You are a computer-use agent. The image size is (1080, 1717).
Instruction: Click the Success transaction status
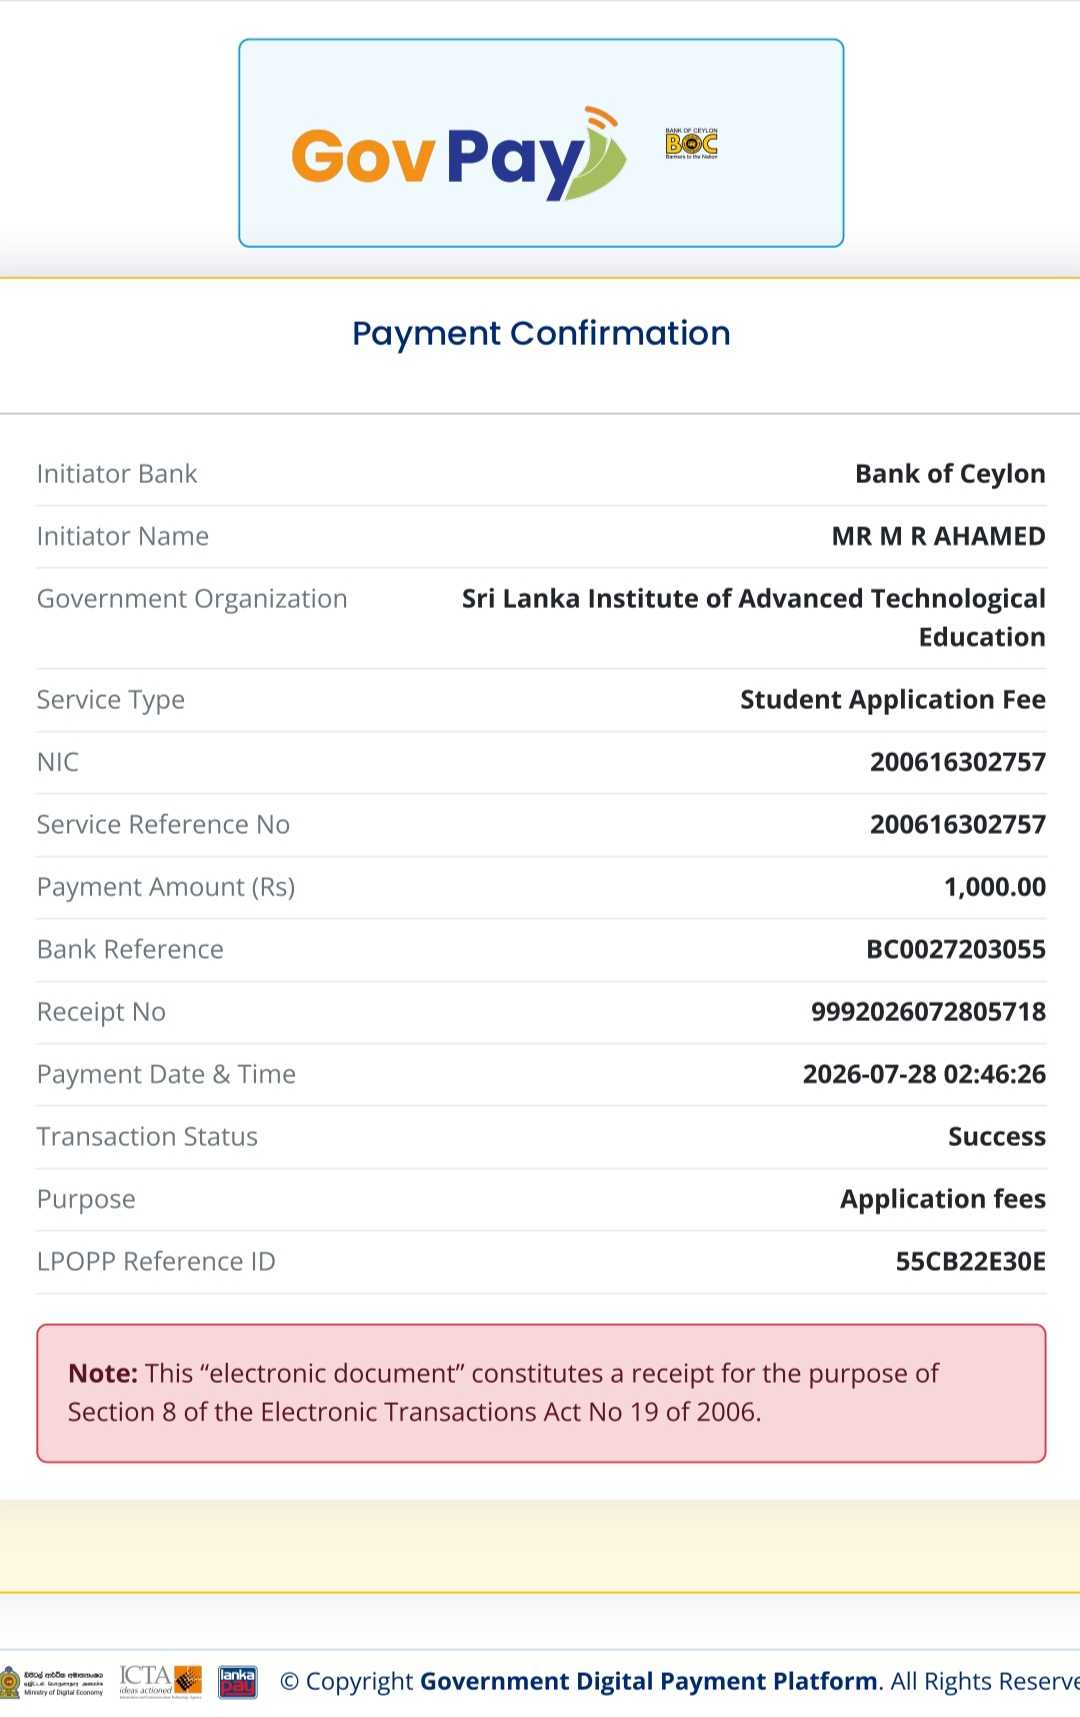click(x=996, y=1137)
